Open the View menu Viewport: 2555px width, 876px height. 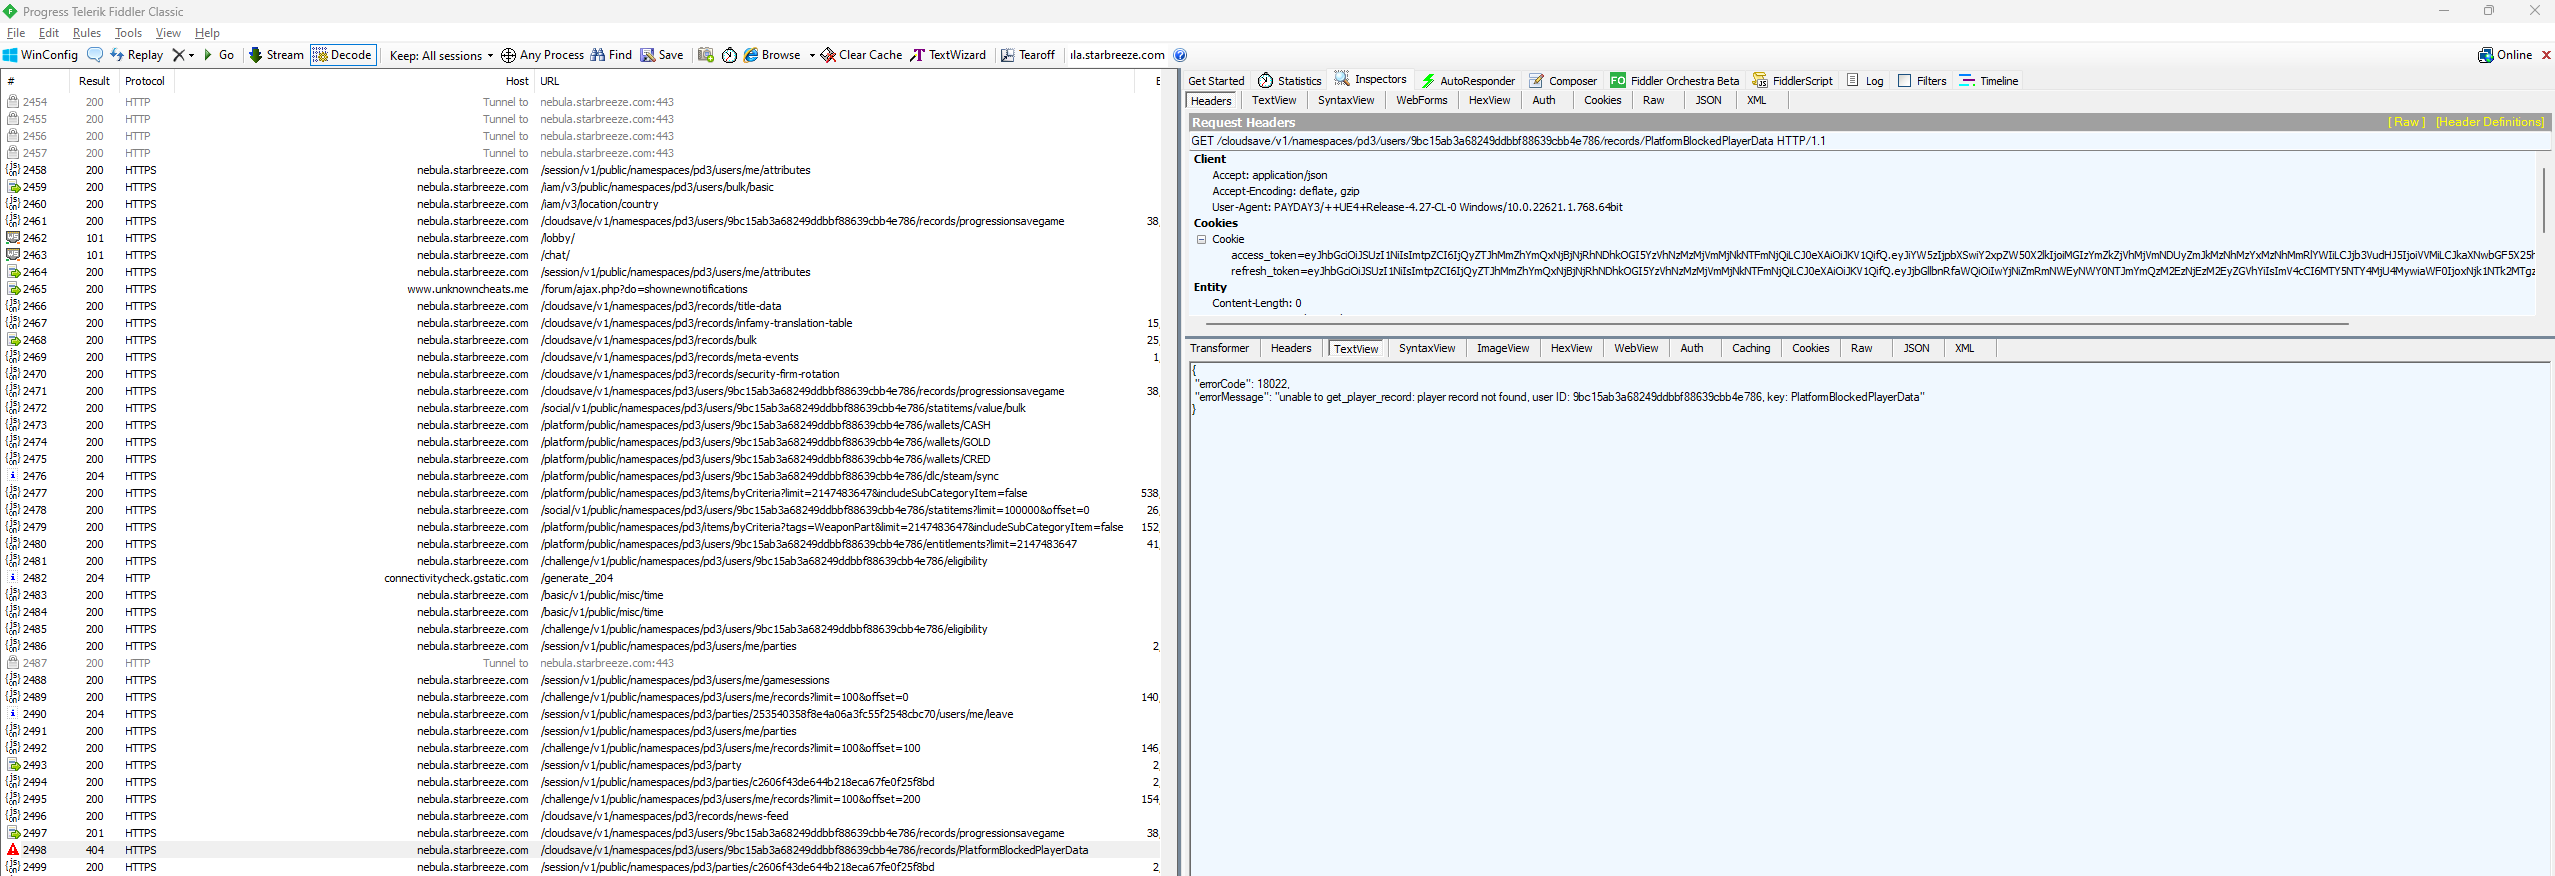click(168, 33)
